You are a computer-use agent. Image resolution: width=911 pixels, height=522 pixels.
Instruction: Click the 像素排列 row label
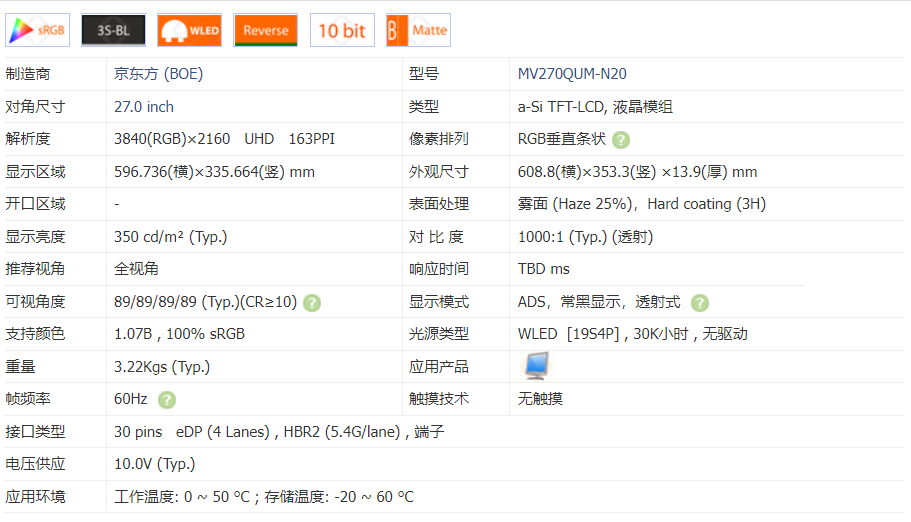click(x=439, y=139)
